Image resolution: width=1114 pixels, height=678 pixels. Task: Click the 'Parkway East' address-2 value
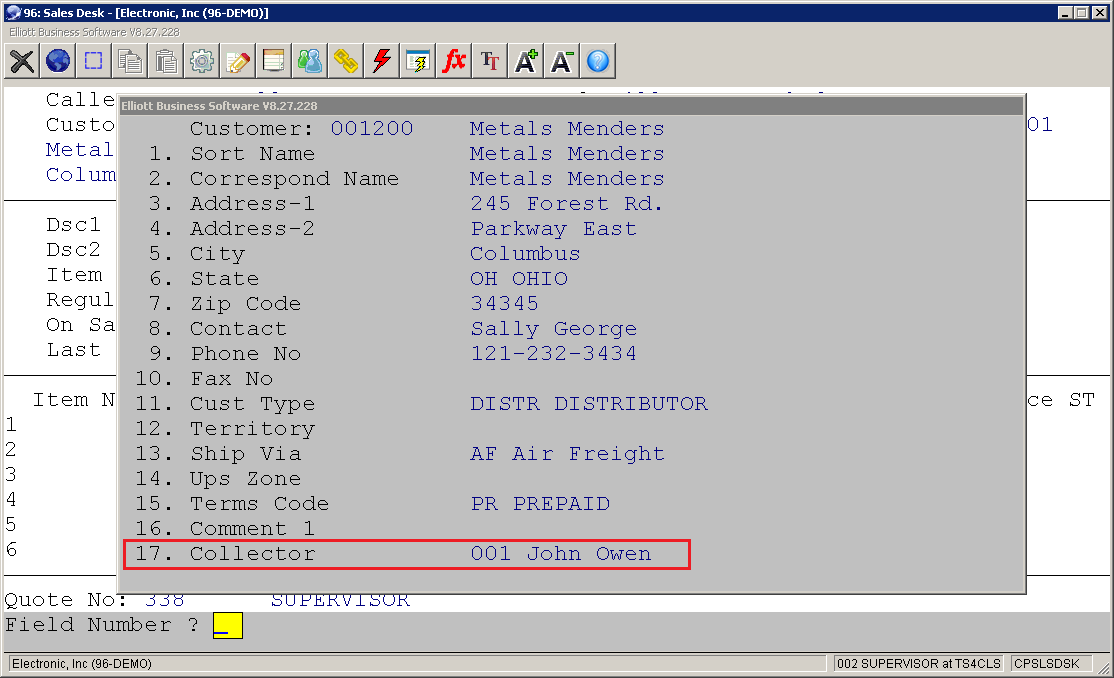(x=553, y=229)
